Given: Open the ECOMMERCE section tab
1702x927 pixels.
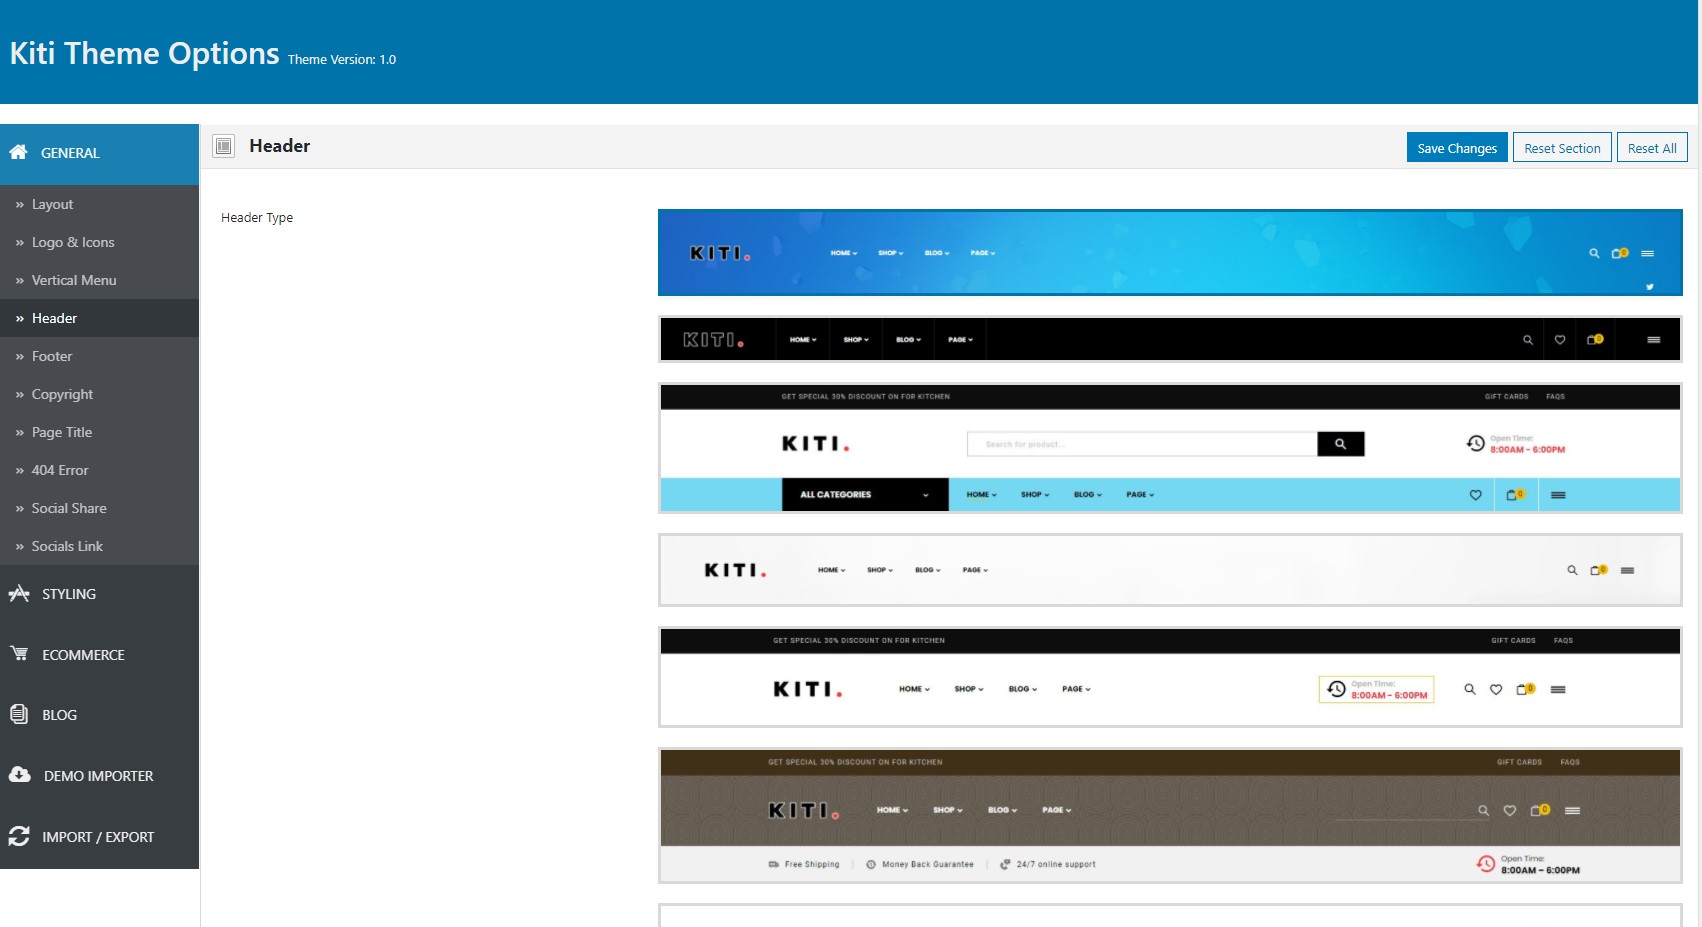Looking at the screenshot, I should coord(99,655).
